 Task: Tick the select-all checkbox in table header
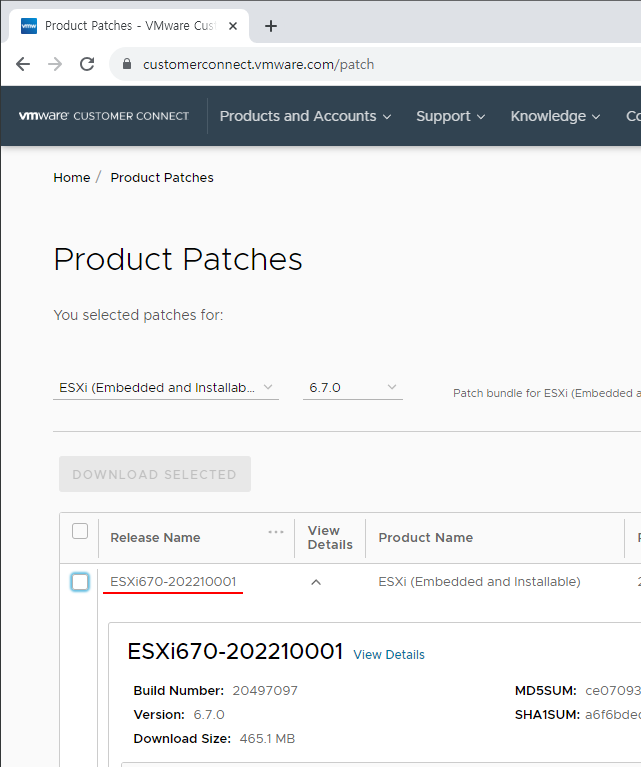[80, 531]
